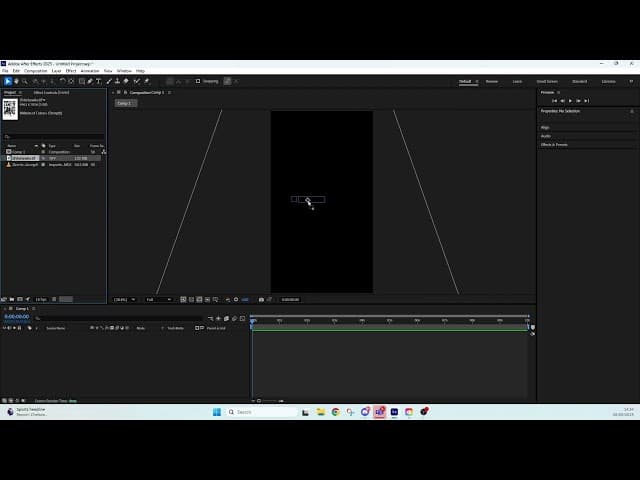Expand the Effects & Presets panel
Viewport: 640px width, 480px height.
pos(555,145)
